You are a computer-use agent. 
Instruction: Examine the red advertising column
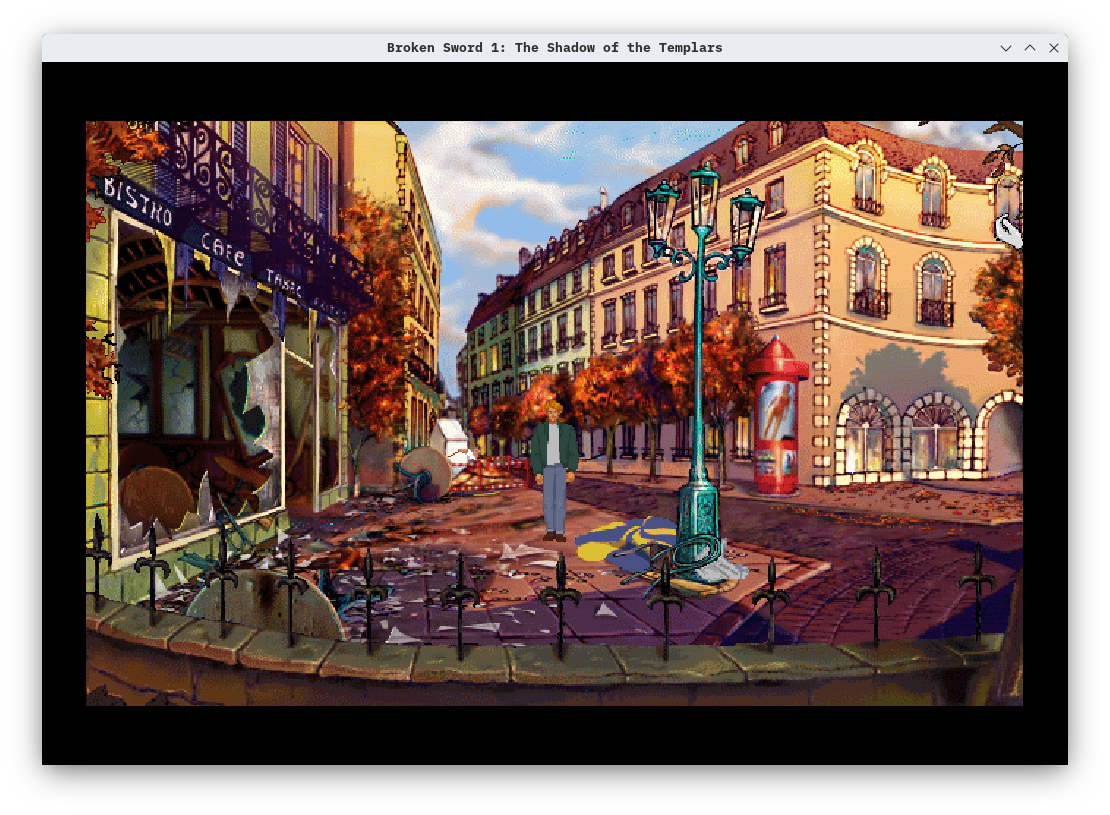[777, 418]
